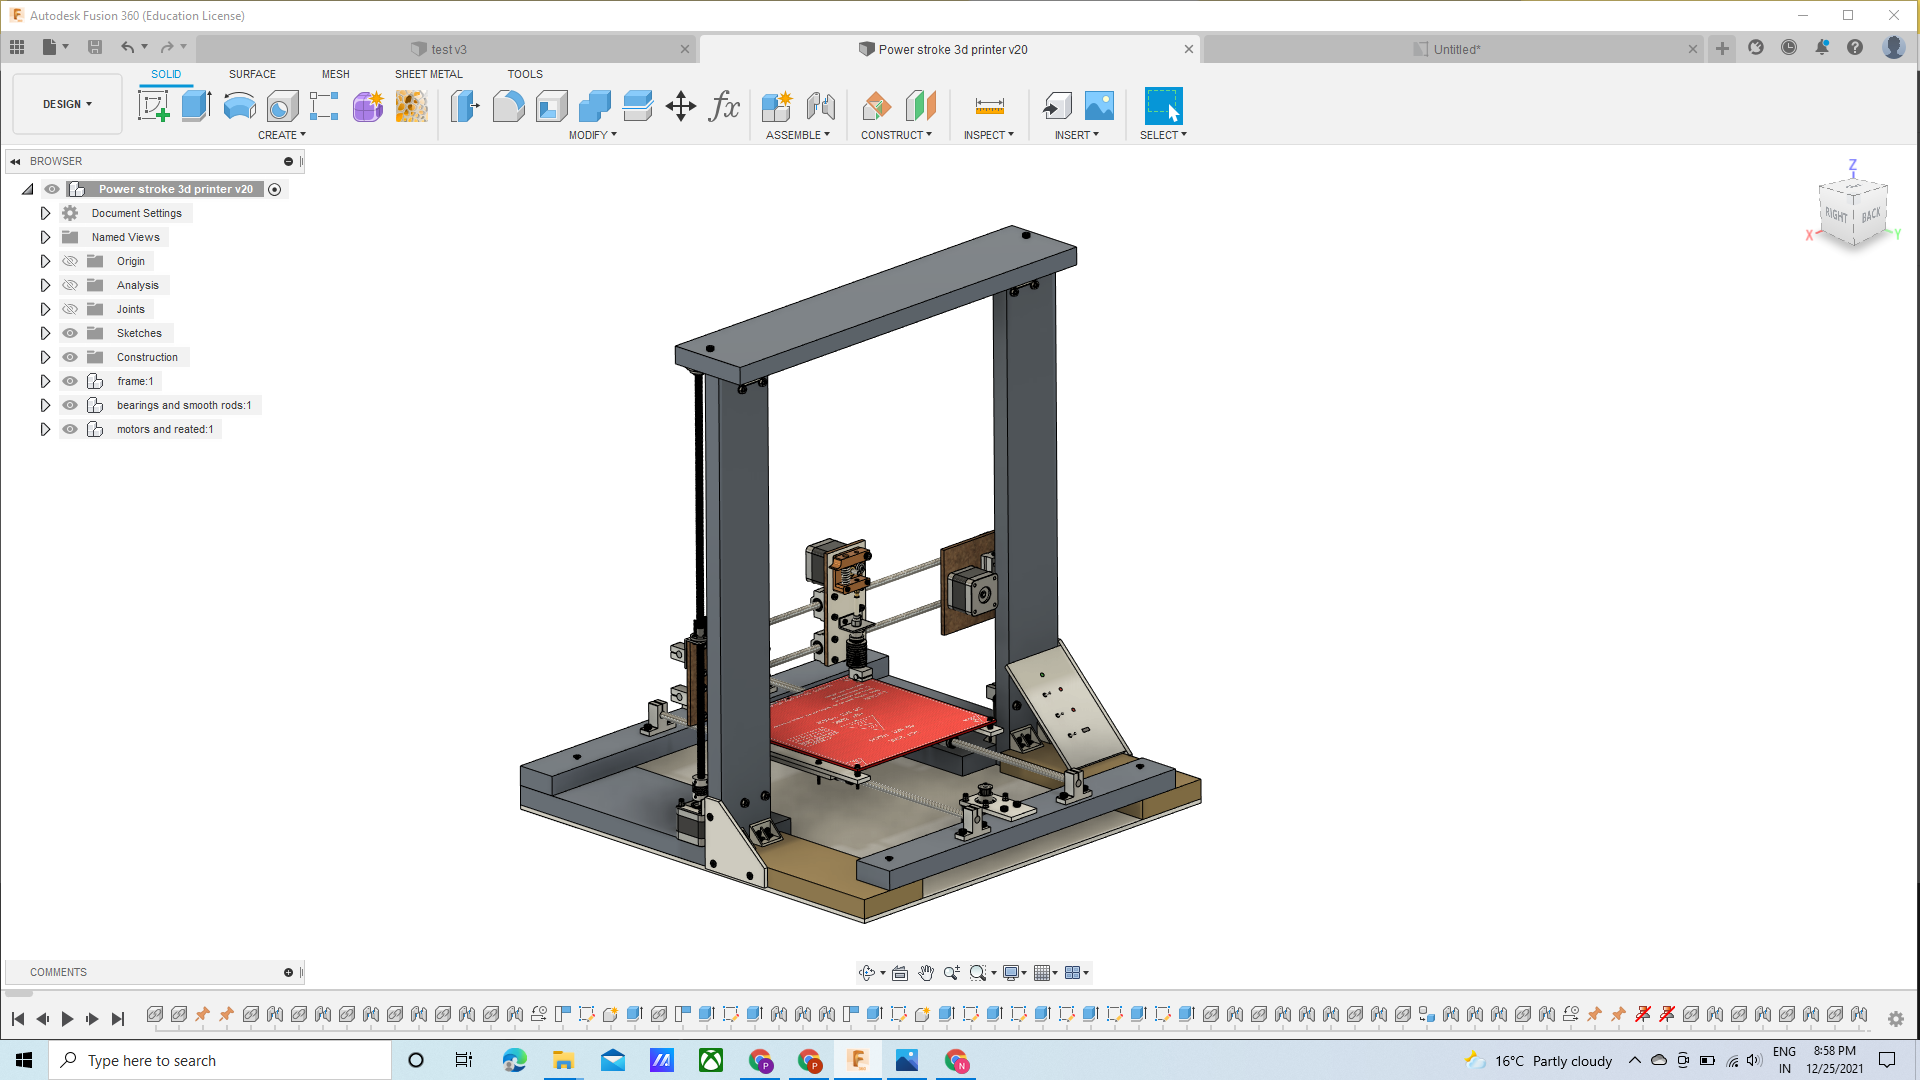Select the Extrude tool icon

(195, 105)
